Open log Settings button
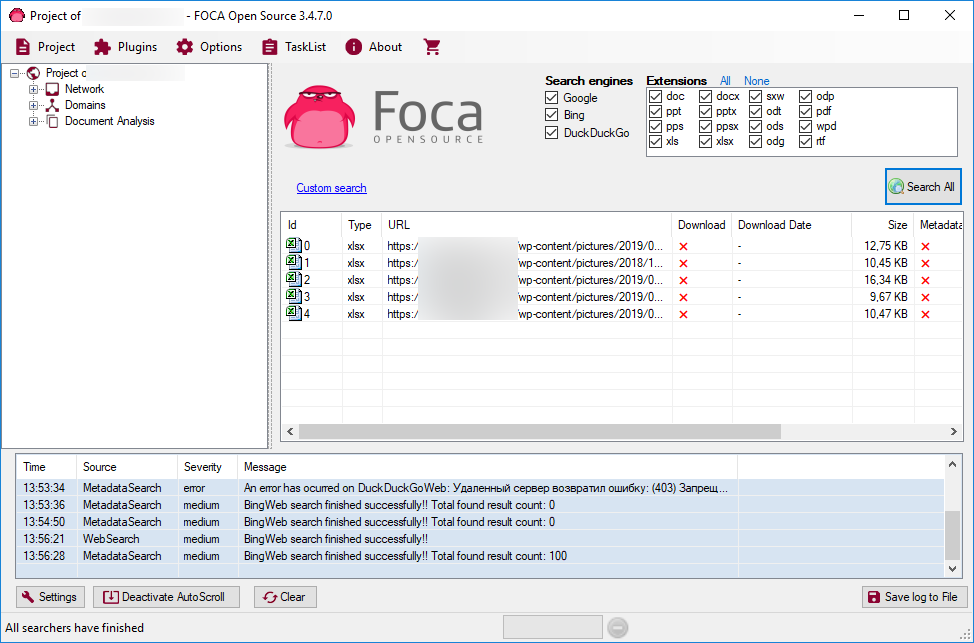The width and height of the screenshot is (974, 643). pyautogui.click(x=50, y=597)
